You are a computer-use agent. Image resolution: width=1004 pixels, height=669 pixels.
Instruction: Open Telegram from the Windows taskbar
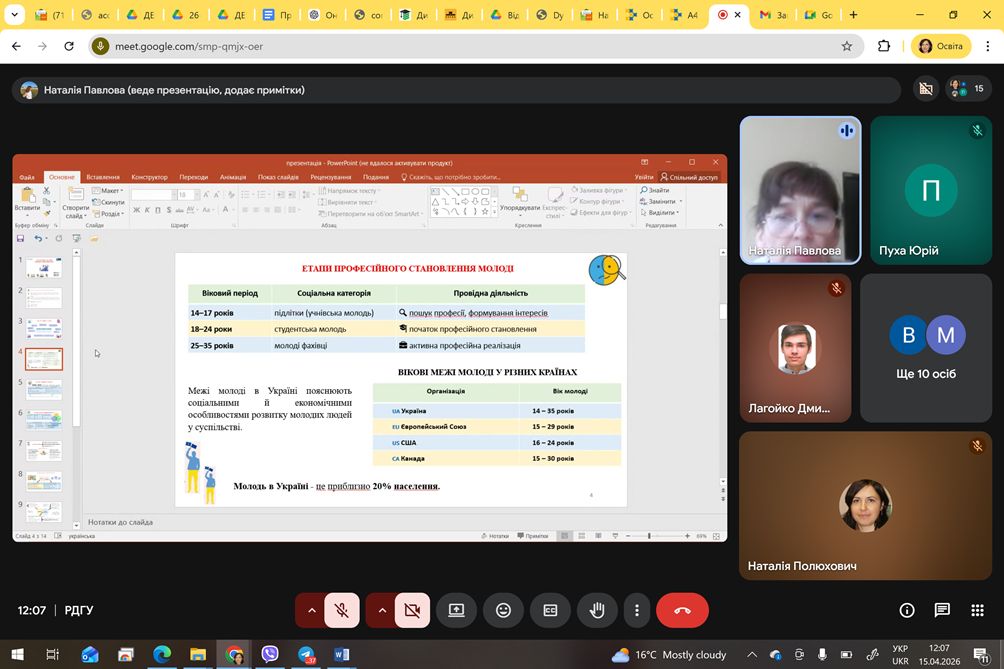(x=306, y=655)
